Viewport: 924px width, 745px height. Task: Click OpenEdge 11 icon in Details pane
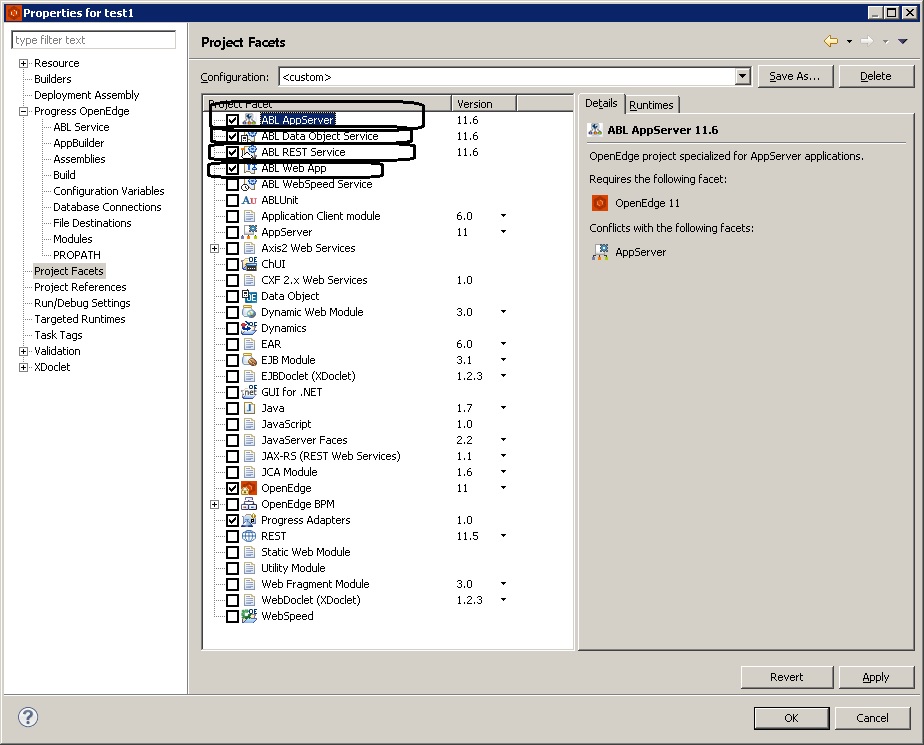[600, 203]
